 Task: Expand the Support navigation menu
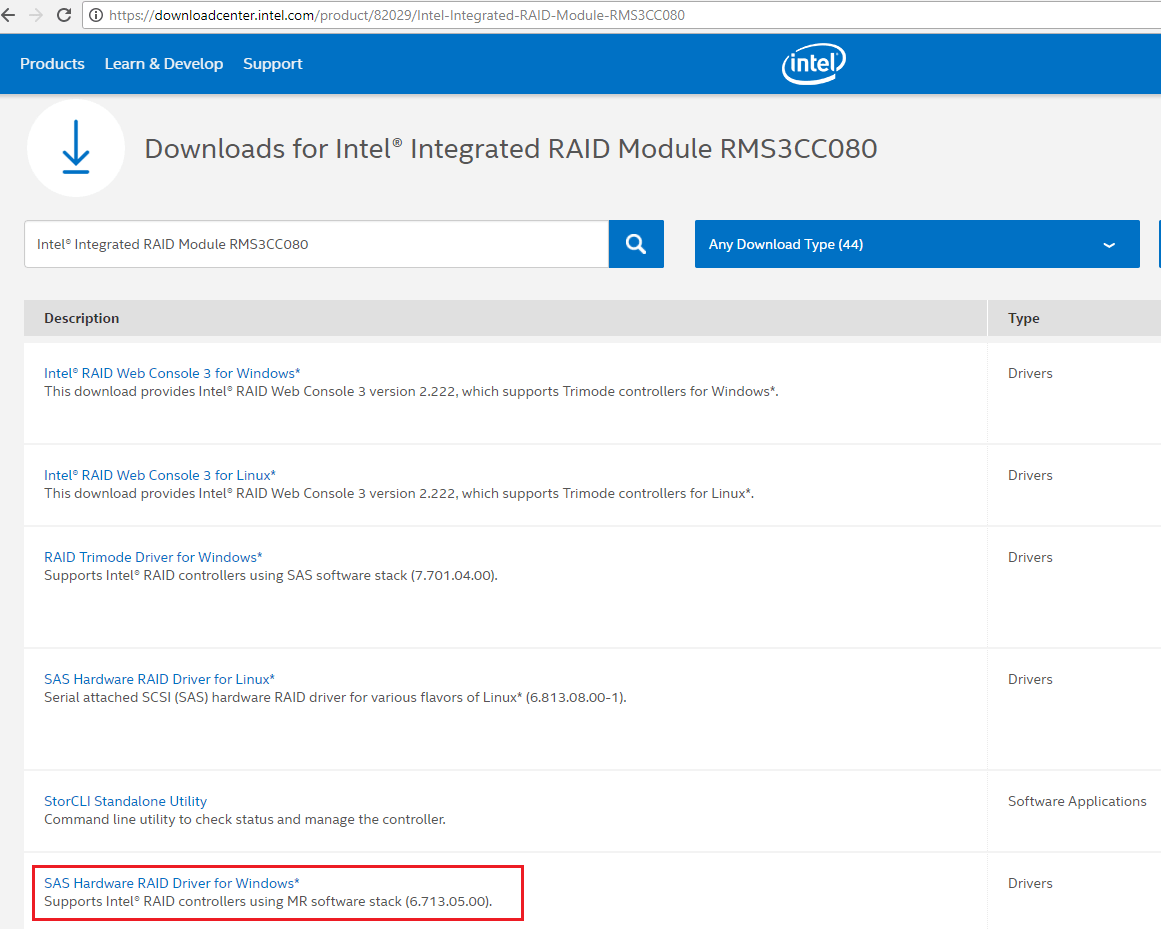click(272, 63)
